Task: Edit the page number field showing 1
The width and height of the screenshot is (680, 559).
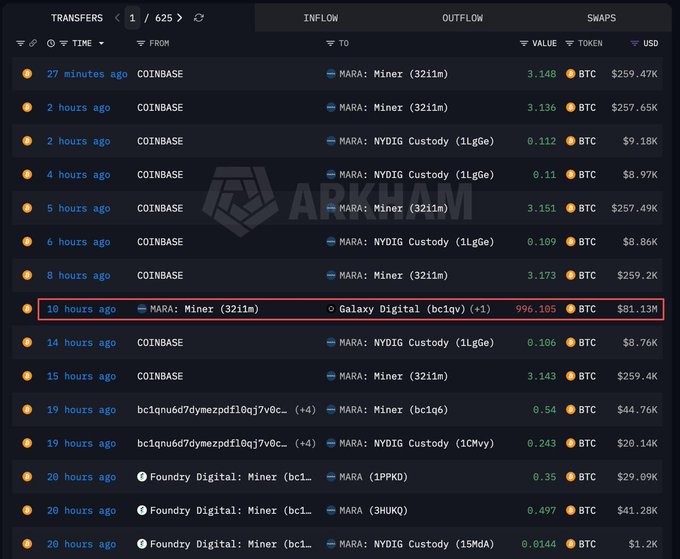Action: (132, 18)
